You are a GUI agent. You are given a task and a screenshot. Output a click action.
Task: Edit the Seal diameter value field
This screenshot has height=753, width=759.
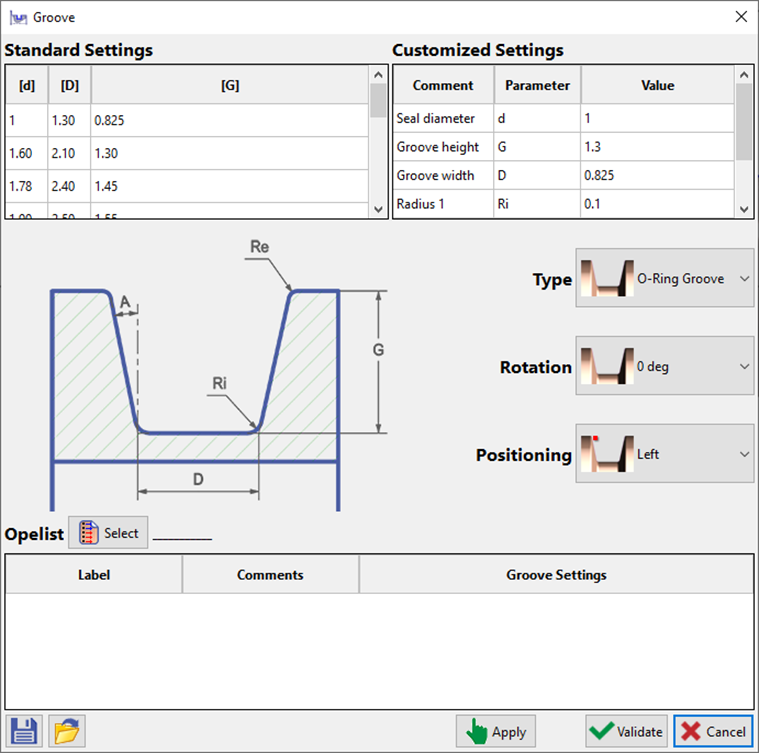click(x=656, y=118)
